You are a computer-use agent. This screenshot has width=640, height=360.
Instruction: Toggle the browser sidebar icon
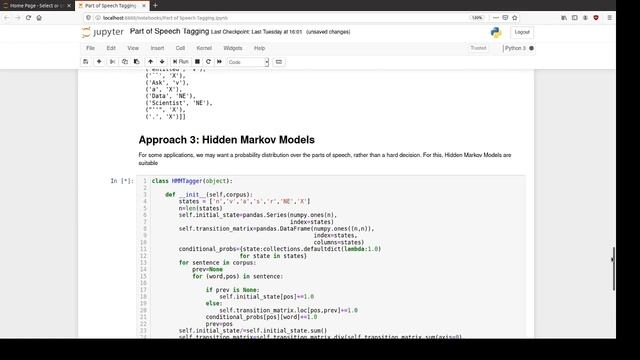574,18
